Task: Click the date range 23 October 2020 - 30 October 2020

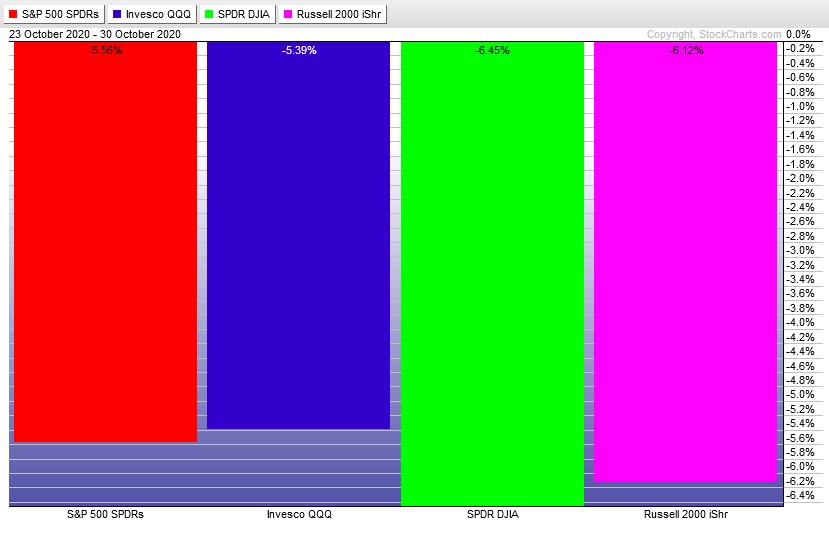Action: [95, 34]
